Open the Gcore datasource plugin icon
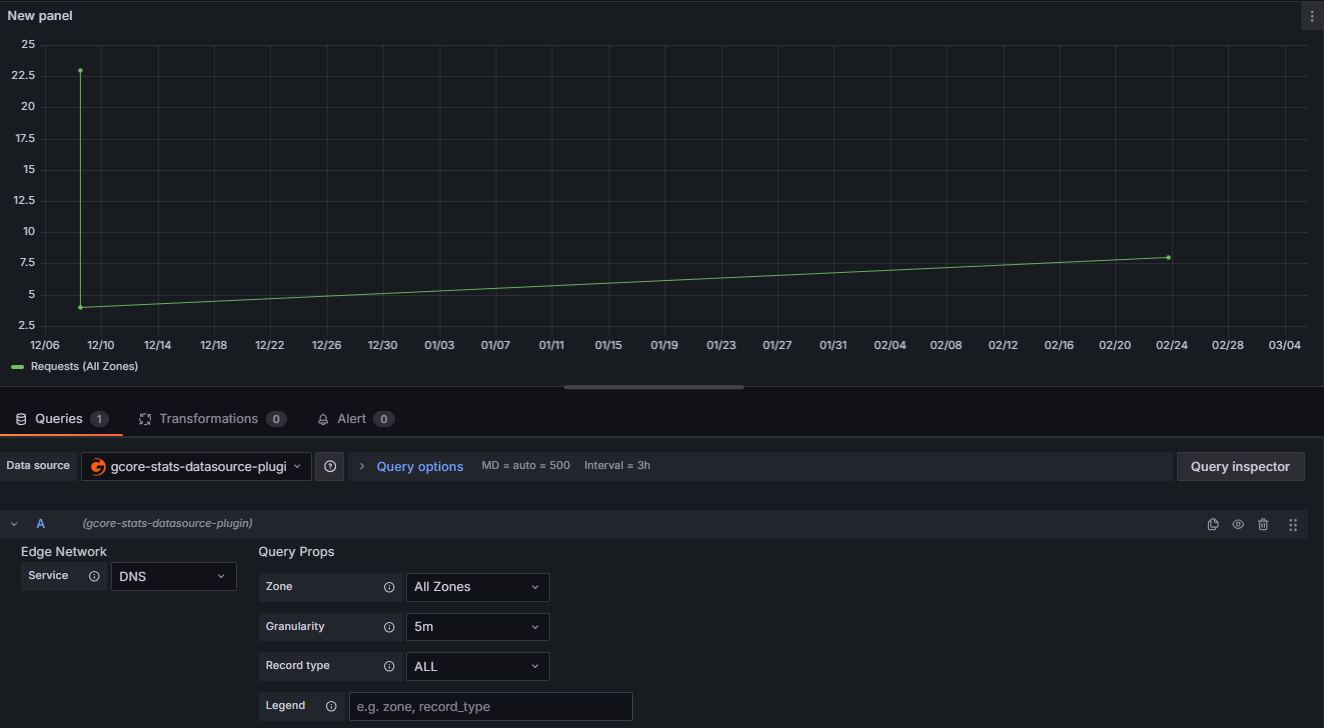The height and width of the screenshot is (728, 1324). pyautogui.click(x=97, y=466)
